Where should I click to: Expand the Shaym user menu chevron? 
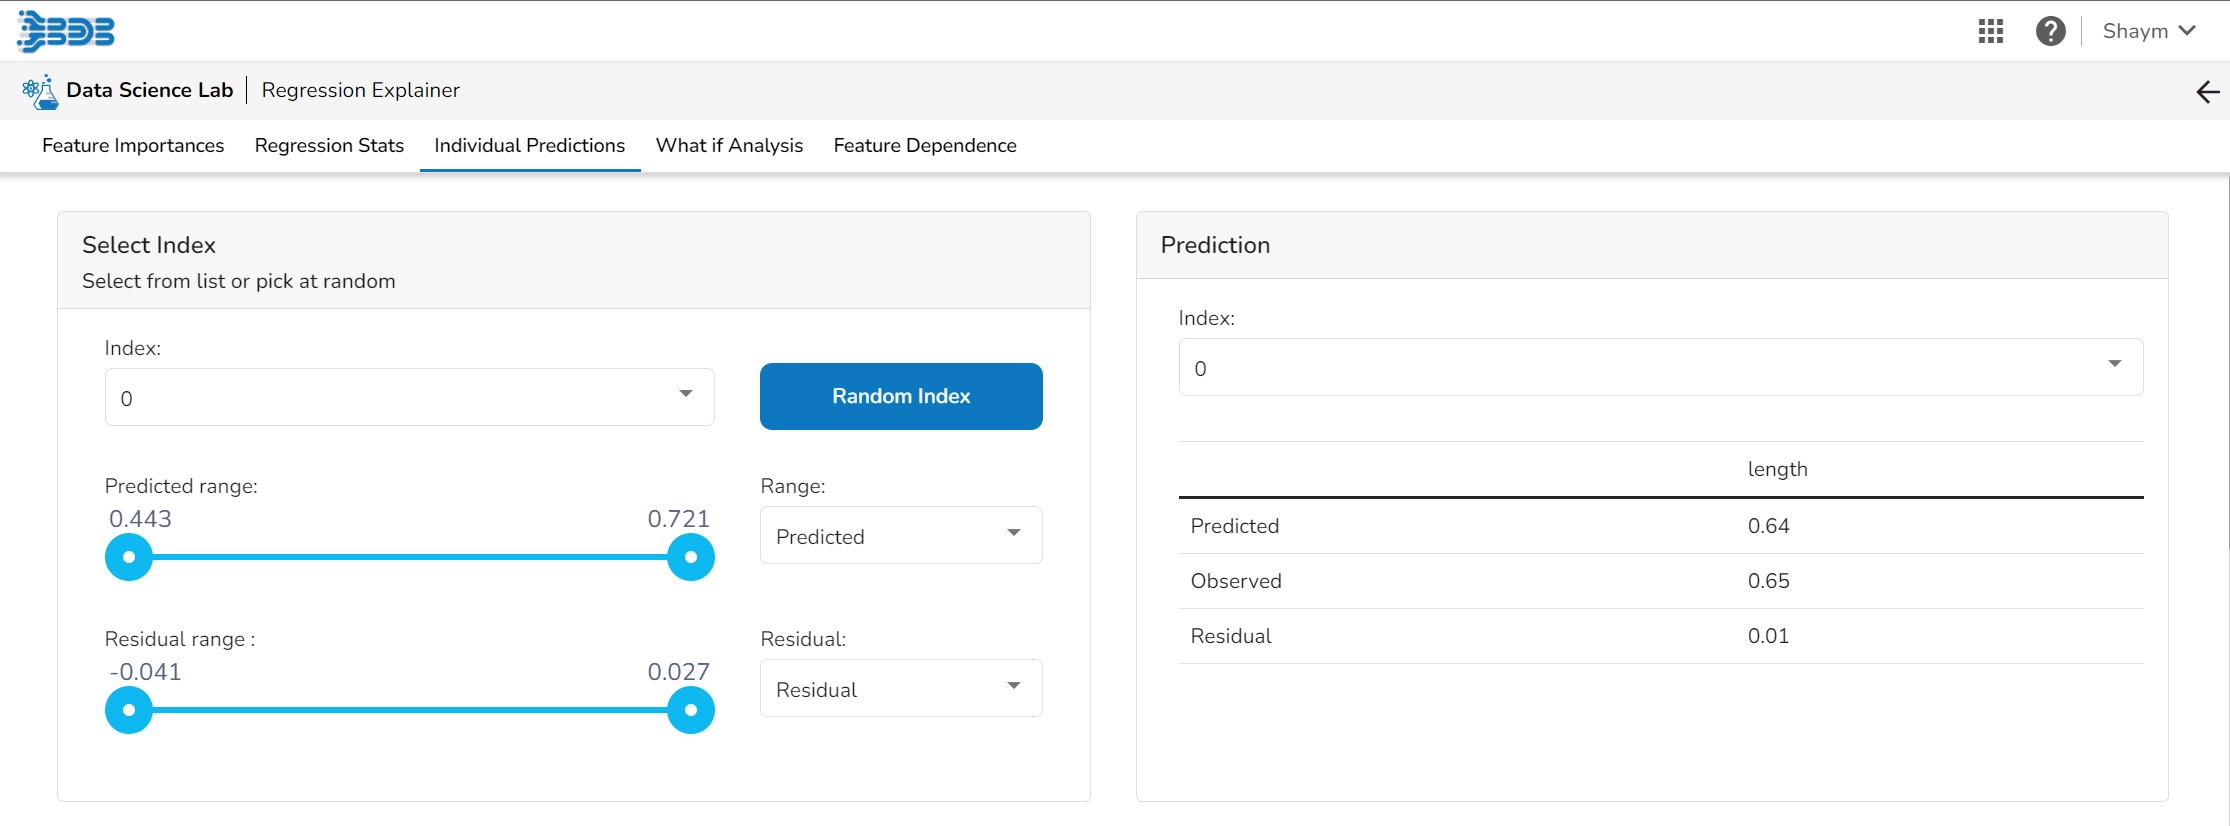pyautogui.click(x=2187, y=31)
